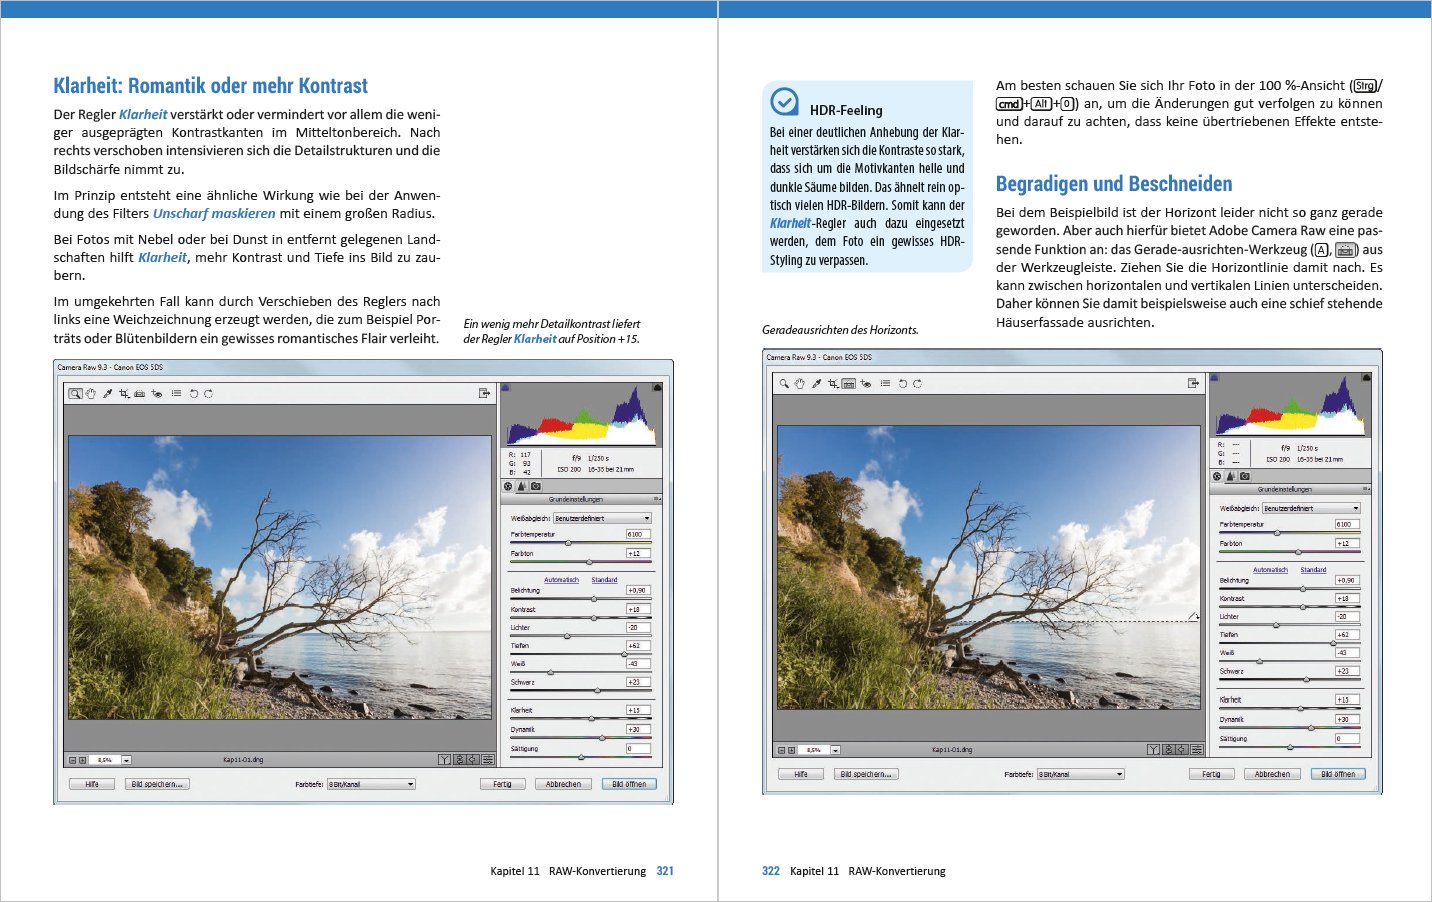Select the Hand tool in right Camera Raw window

tap(799, 384)
